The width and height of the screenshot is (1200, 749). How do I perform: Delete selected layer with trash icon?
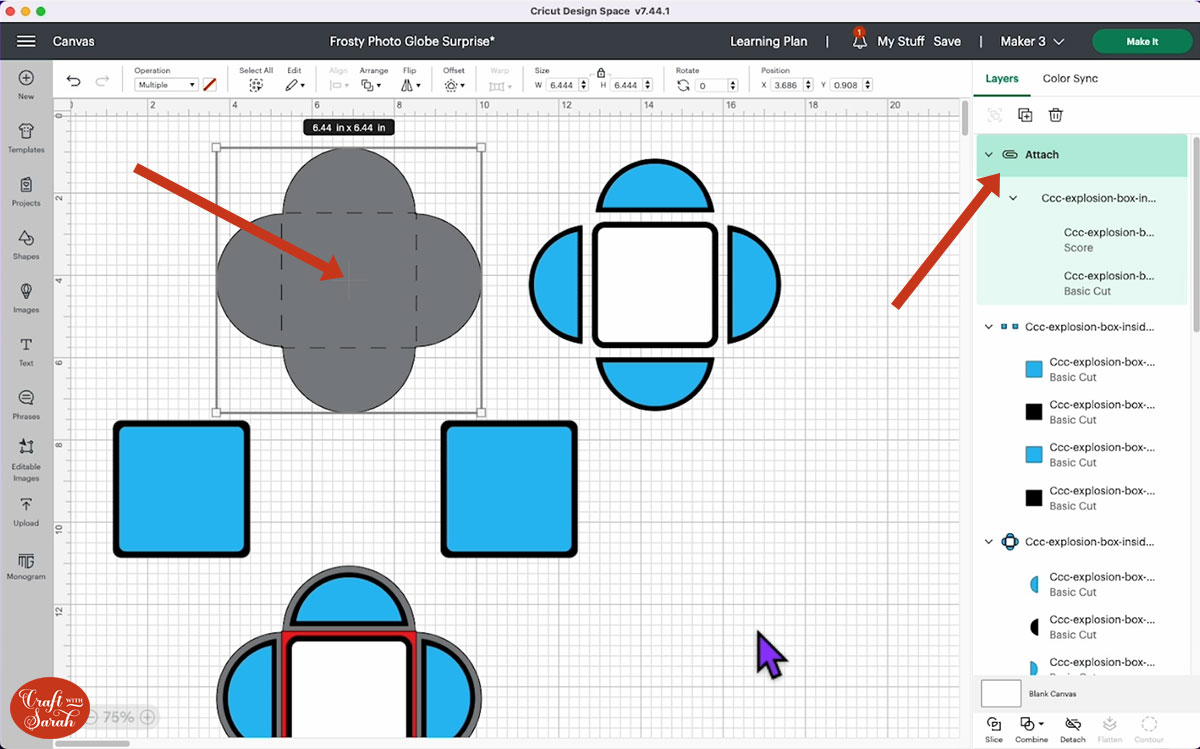1055,115
